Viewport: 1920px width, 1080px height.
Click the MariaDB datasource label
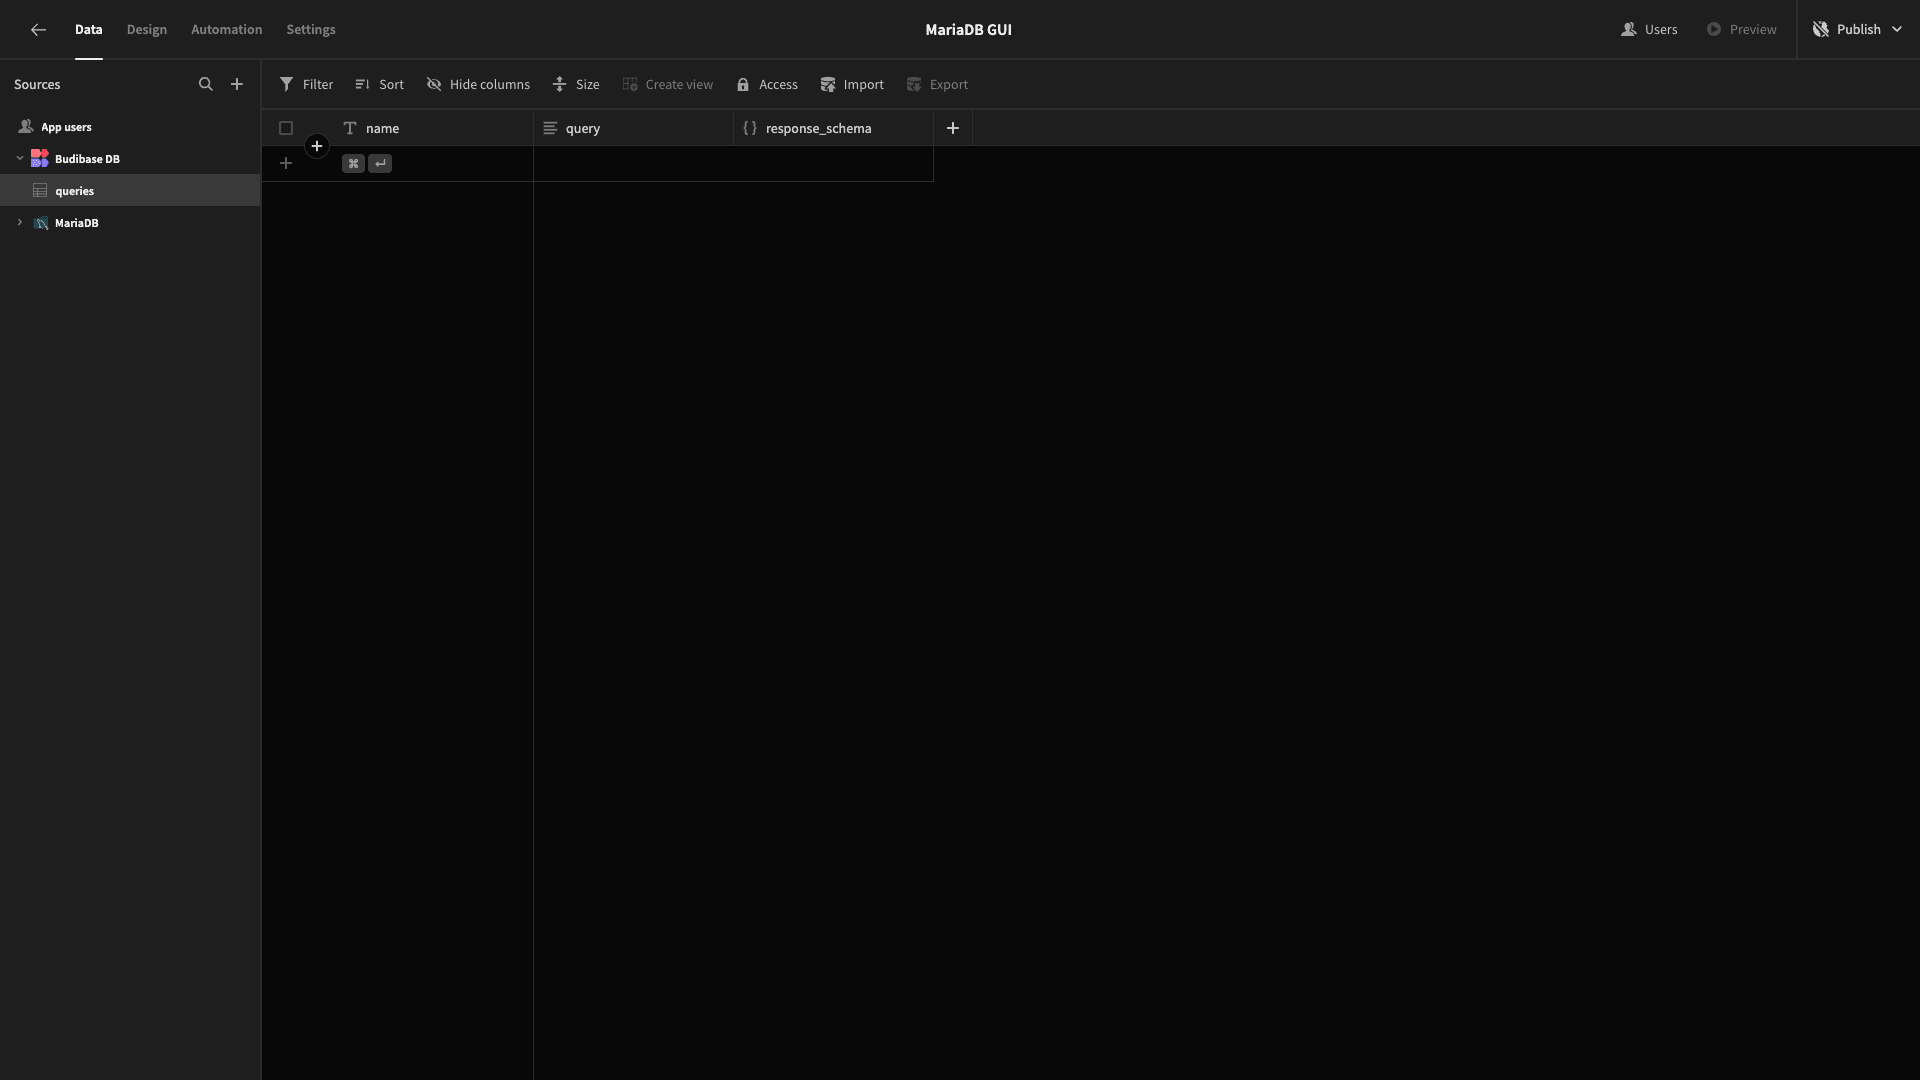[77, 223]
